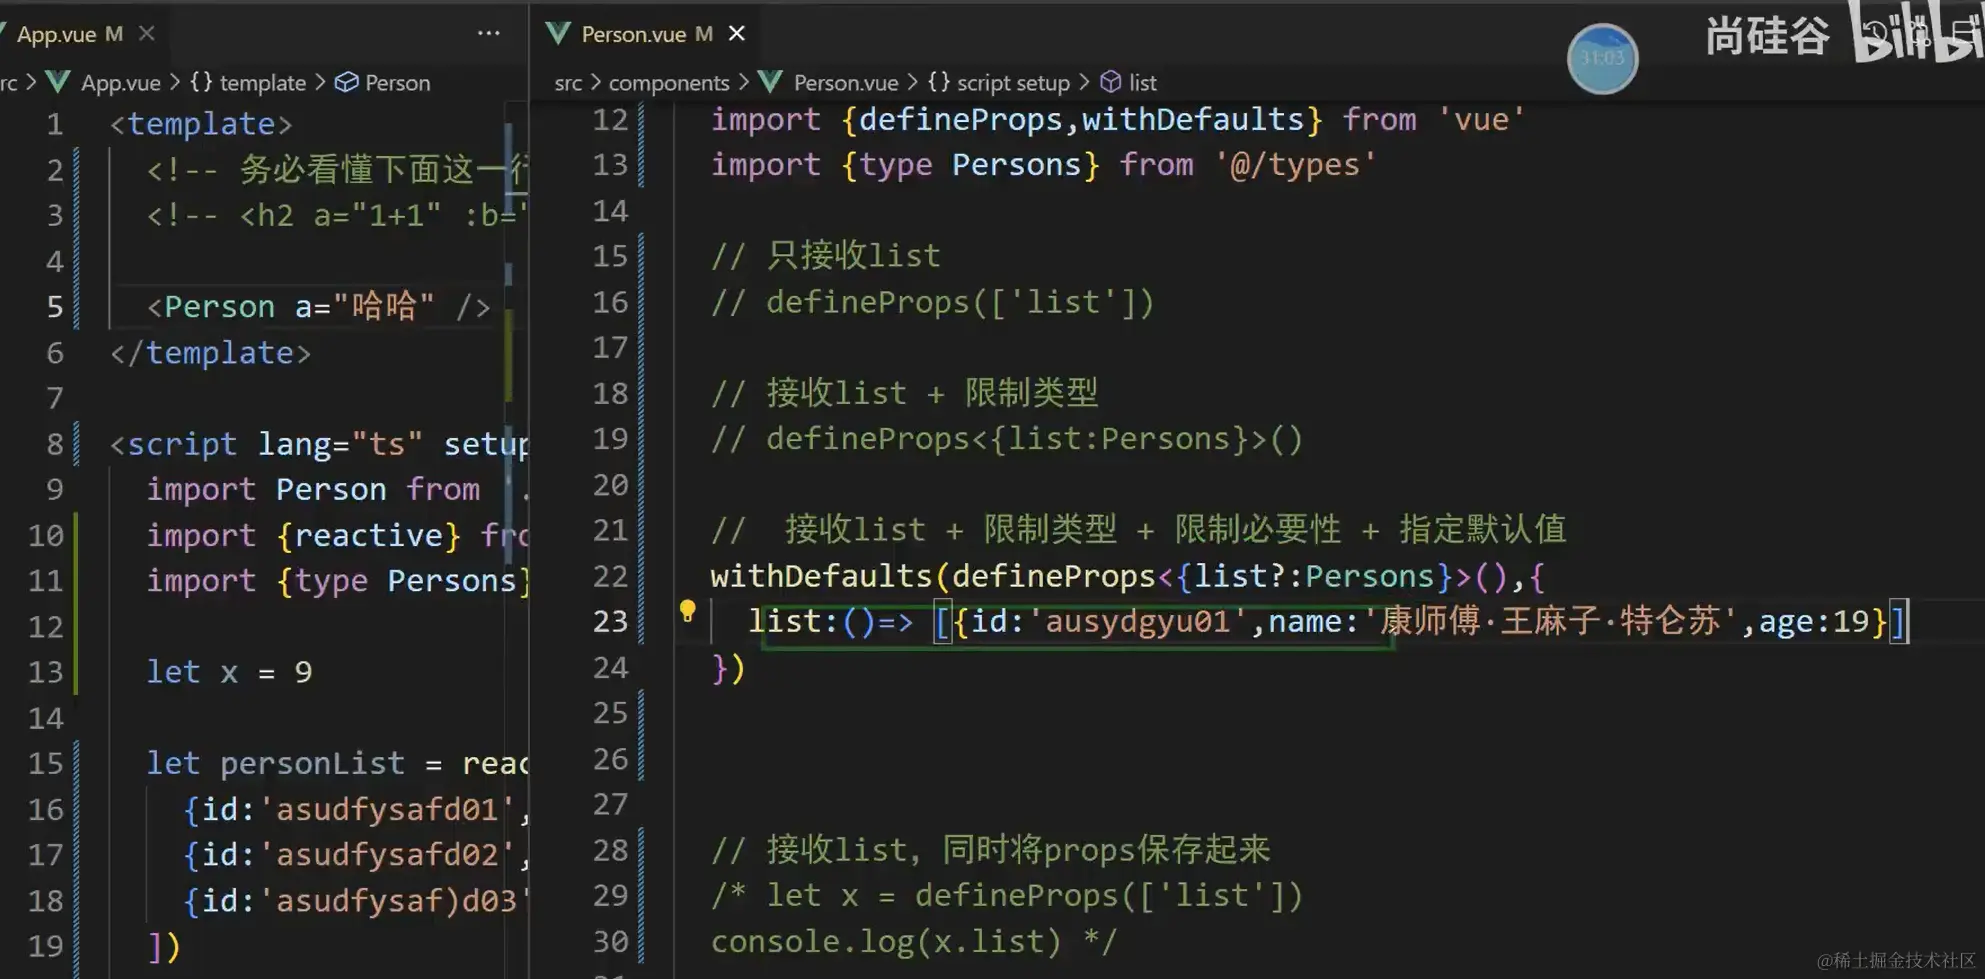Click let x = 9 in App.vue
The height and width of the screenshot is (979, 1985).
(x=229, y=672)
